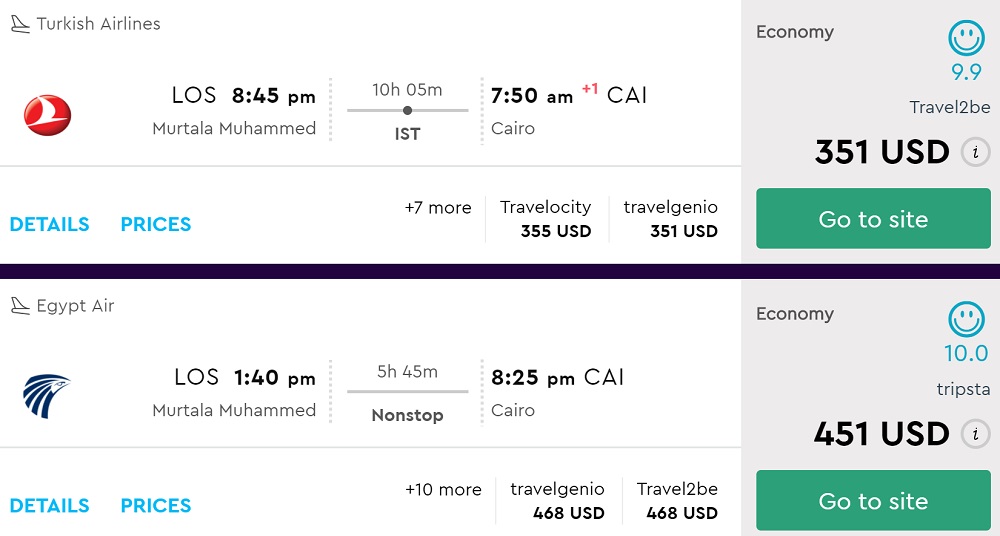Go to site for 351 USD fare
The height and width of the screenshot is (536, 1000).
(x=873, y=219)
